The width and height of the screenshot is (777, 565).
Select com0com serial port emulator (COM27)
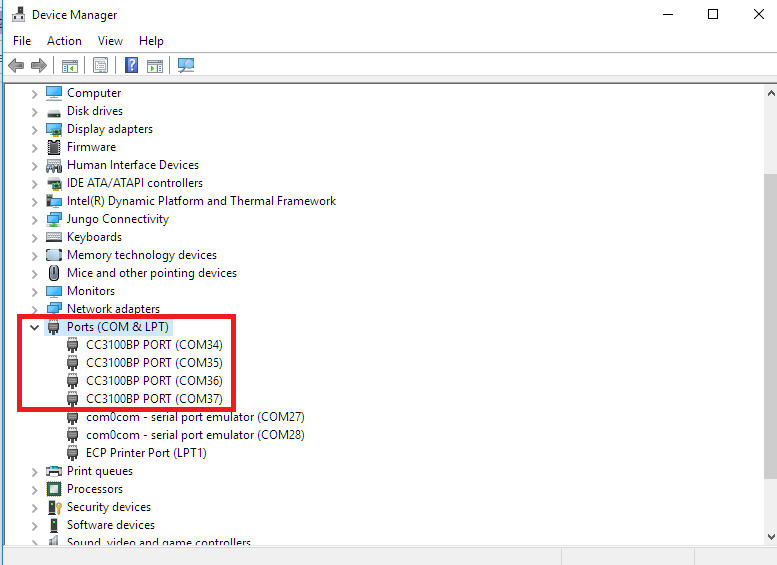tap(195, 417)
